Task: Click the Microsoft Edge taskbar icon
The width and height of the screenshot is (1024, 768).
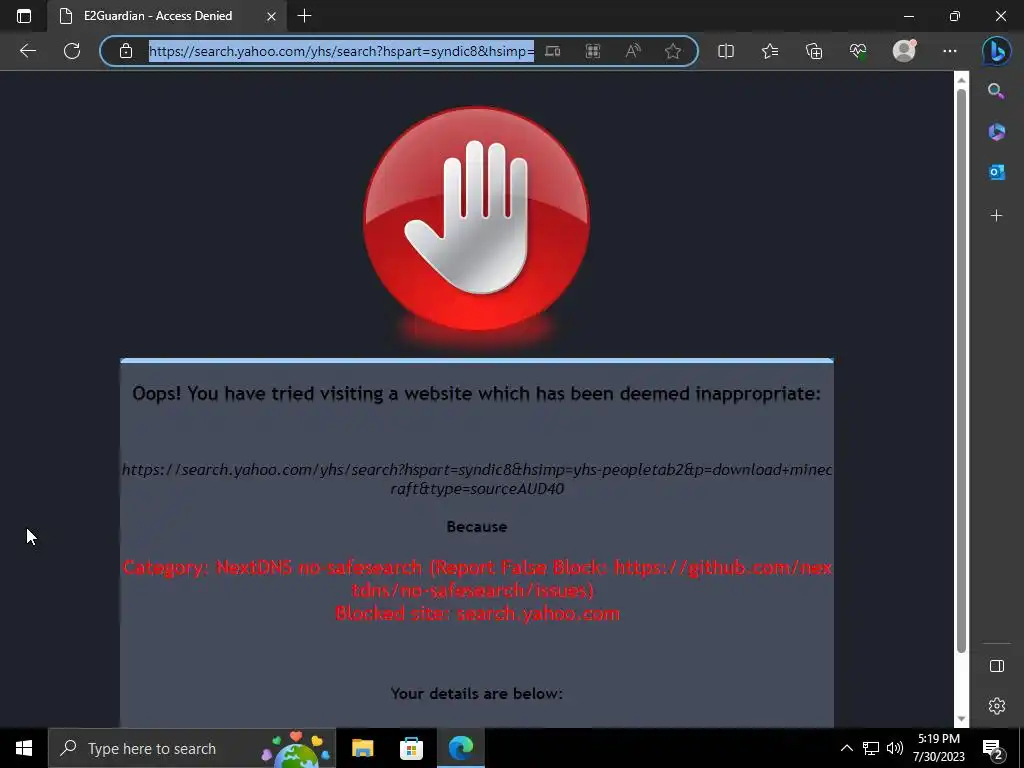Action: coord(460,748)
